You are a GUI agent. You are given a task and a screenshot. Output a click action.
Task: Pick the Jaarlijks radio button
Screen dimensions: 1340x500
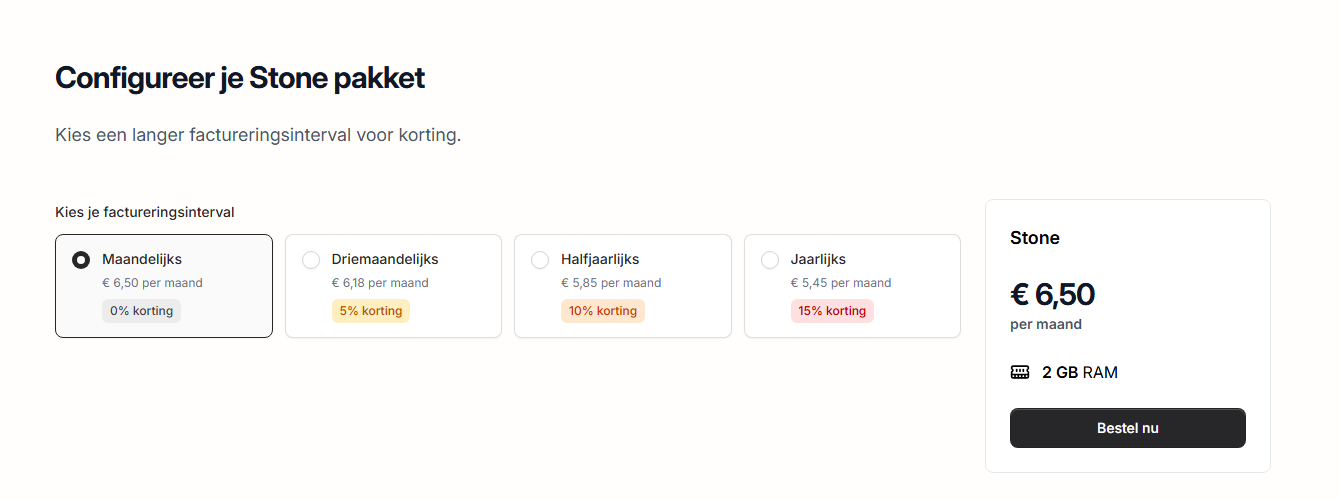tap(770, 260)
